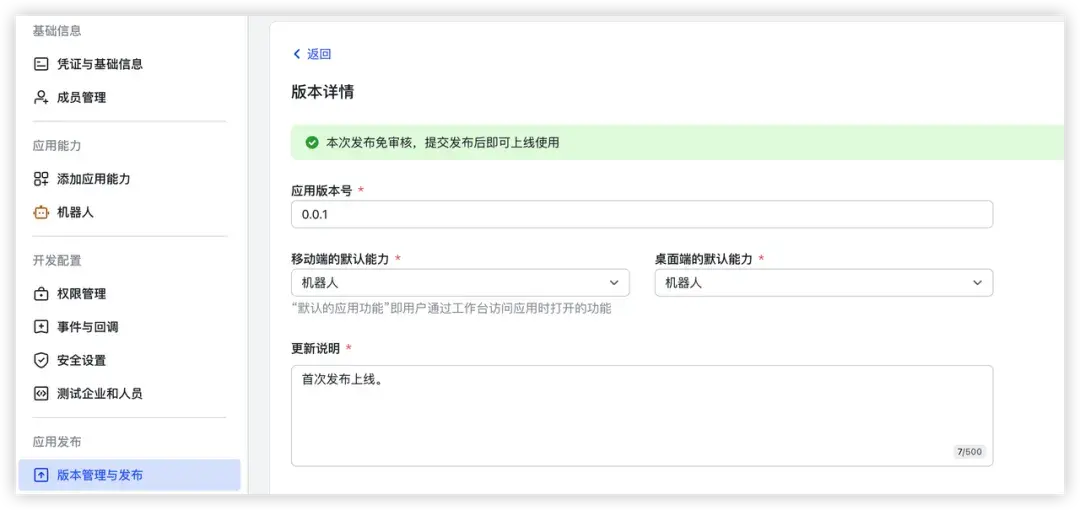
Task: Click the 添加应用能力 grid icon
Action: pyautogui.click(x=41, y=179)
